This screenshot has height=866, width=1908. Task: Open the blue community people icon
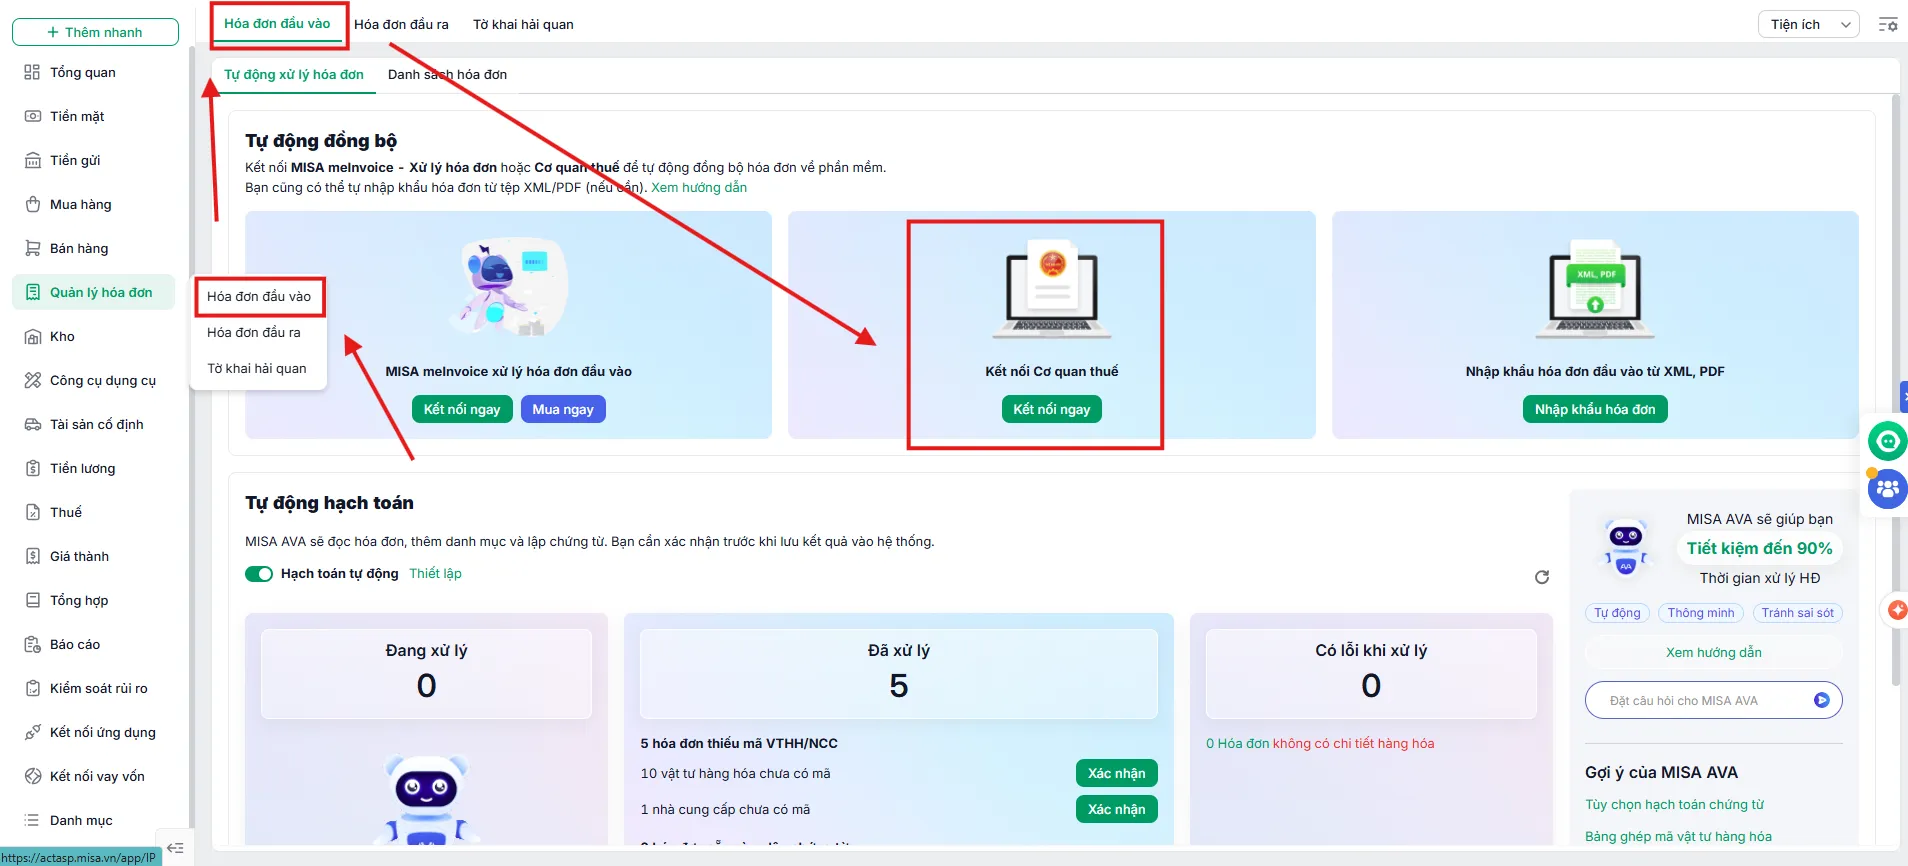(1888, 489)
